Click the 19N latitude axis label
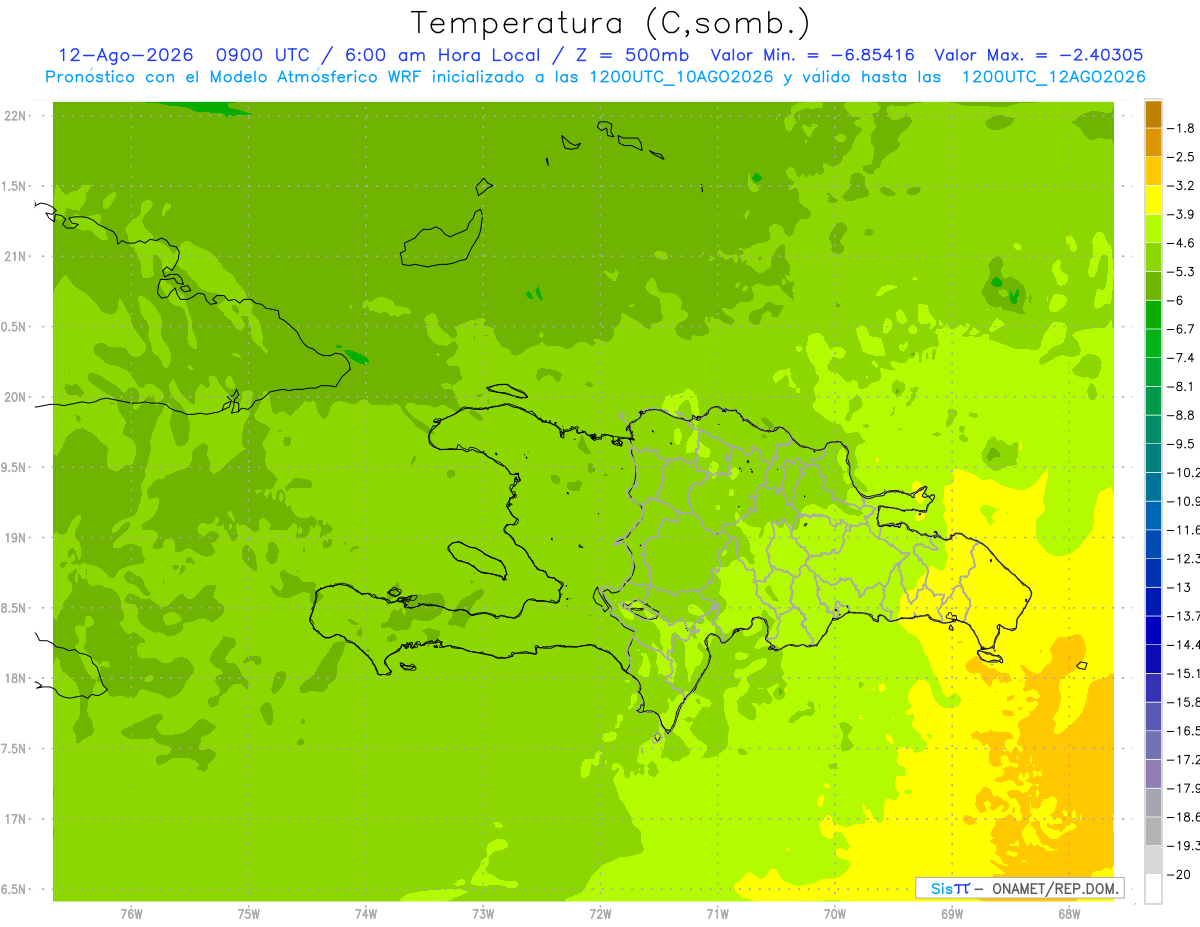1200x927 pixels. pyautogui.click(x=16, y=538)
